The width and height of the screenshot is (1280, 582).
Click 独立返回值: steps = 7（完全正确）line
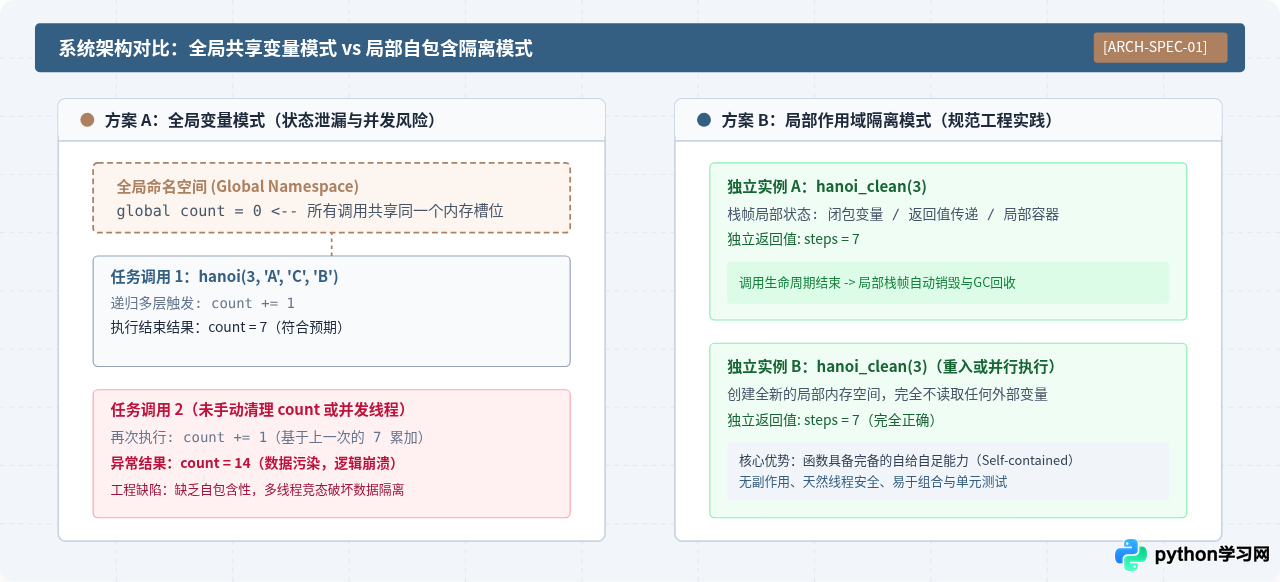833,420
